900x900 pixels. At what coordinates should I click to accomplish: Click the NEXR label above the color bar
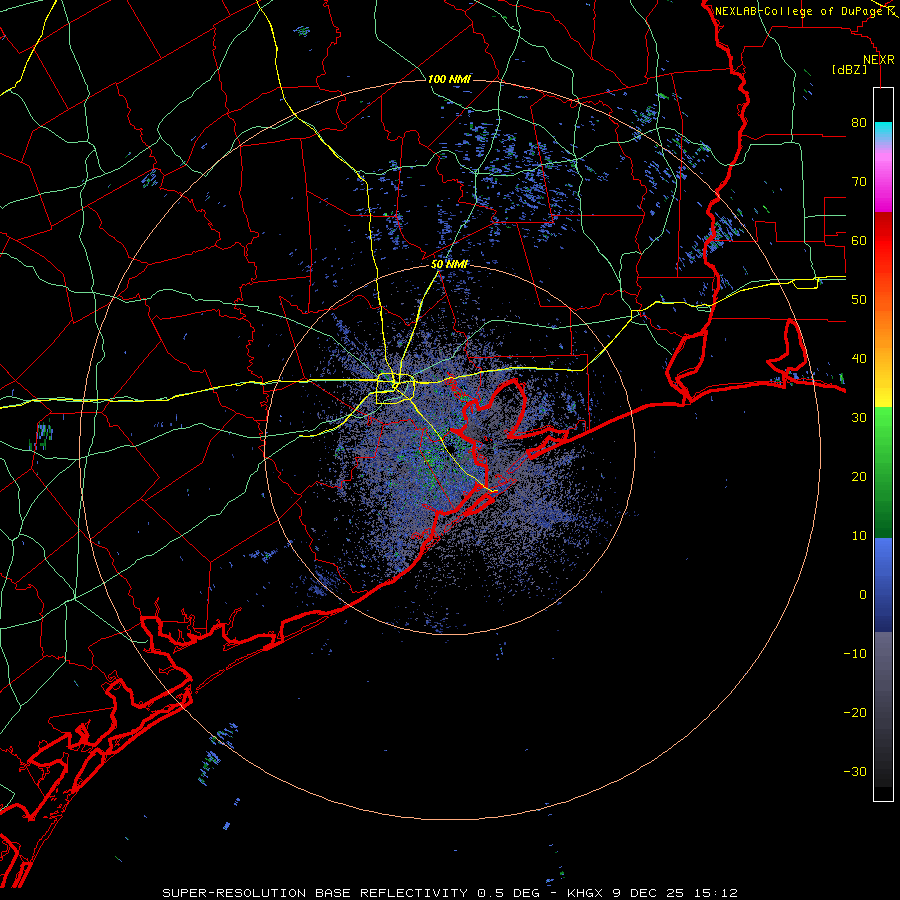click(878, 60)
